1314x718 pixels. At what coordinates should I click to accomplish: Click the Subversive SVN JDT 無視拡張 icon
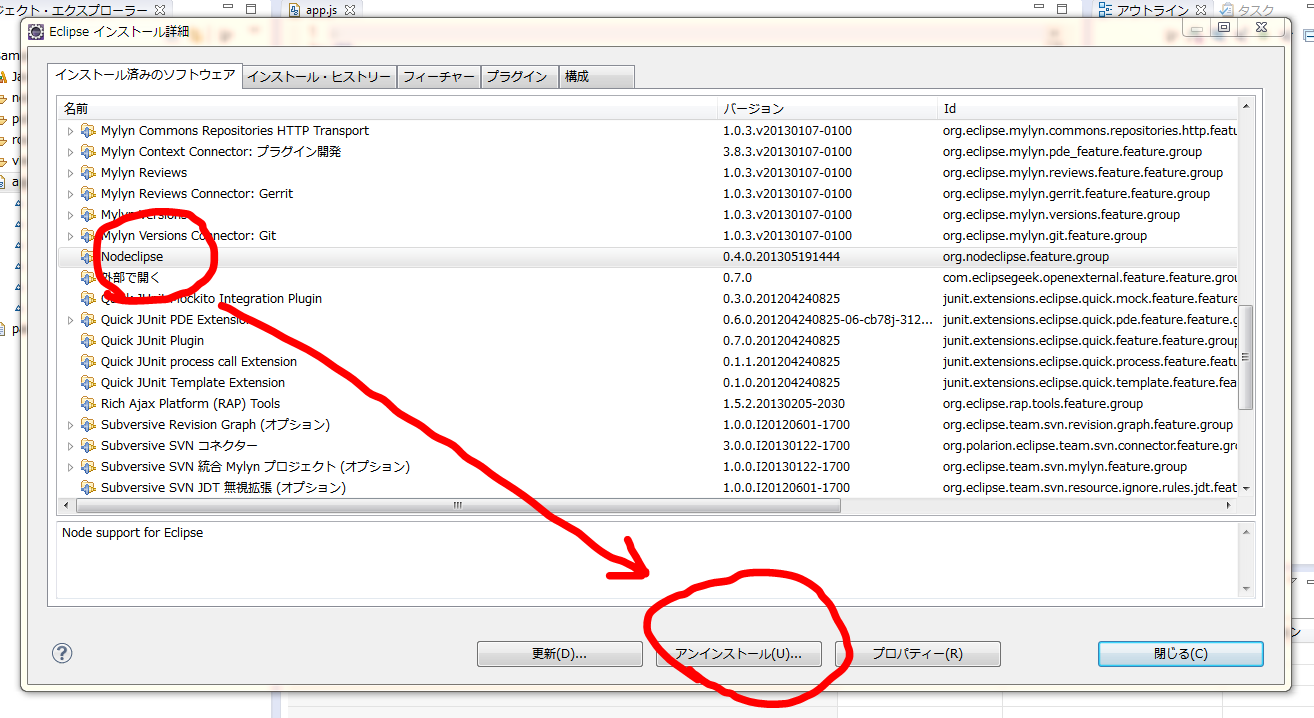click(x=88, y=488)
